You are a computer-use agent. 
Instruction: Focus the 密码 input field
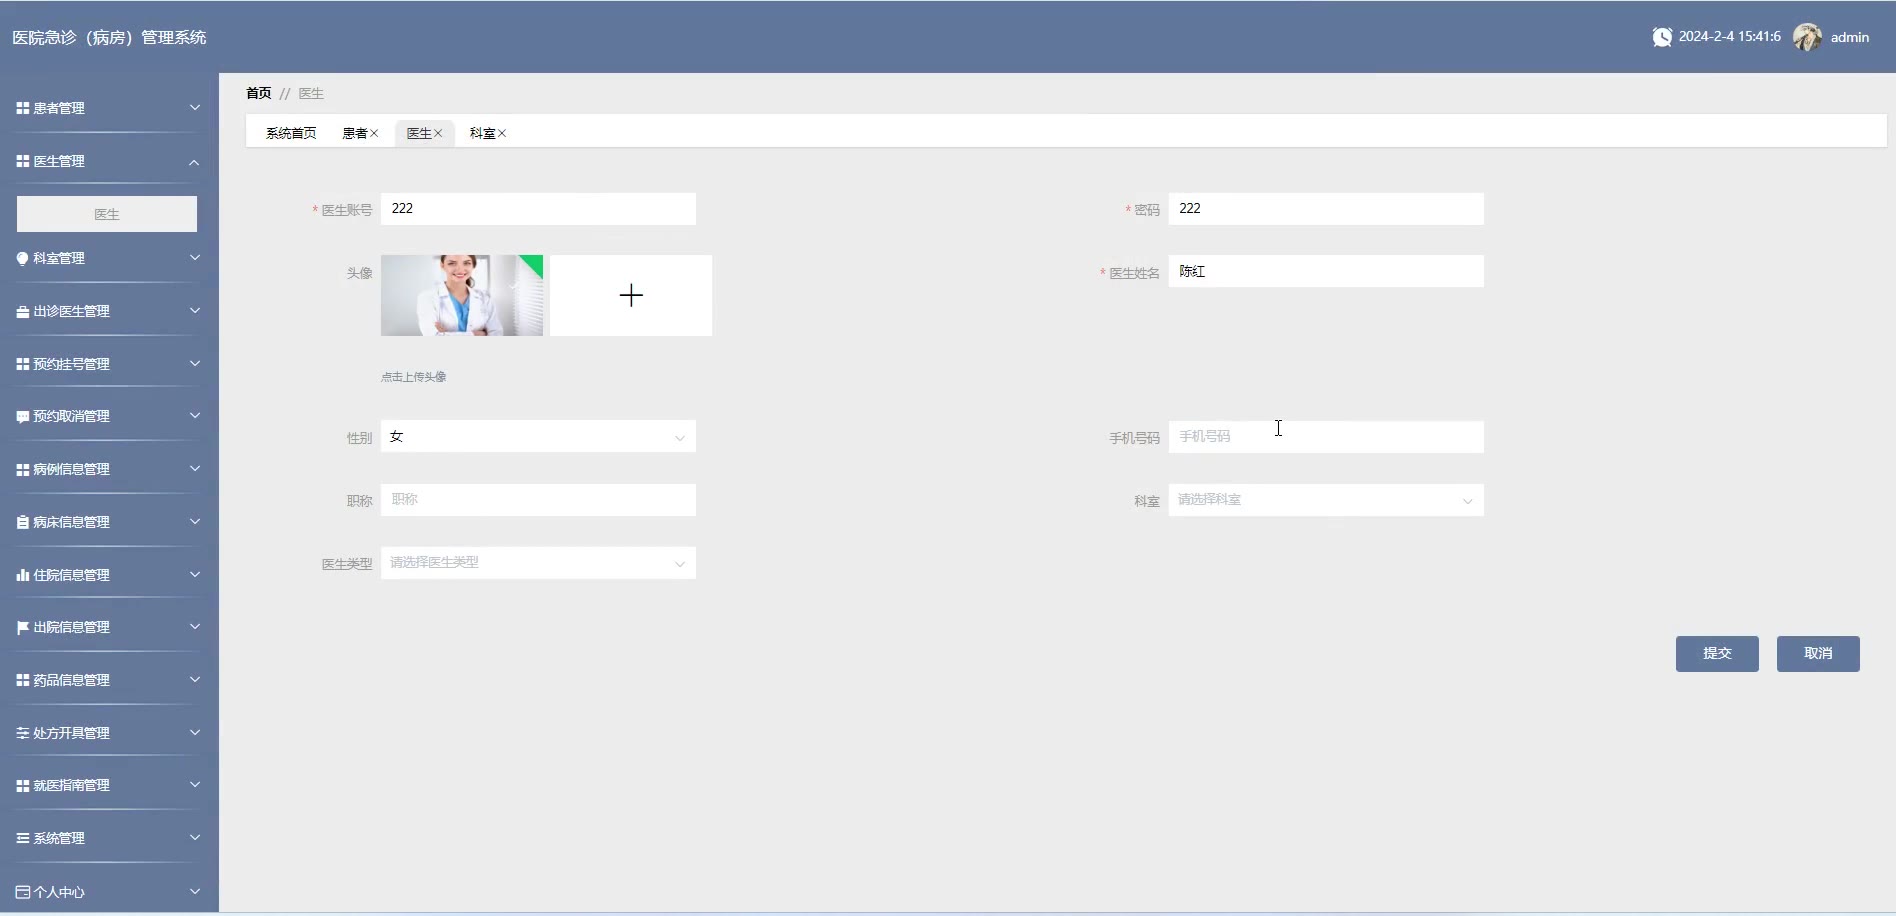point(1326,209)
